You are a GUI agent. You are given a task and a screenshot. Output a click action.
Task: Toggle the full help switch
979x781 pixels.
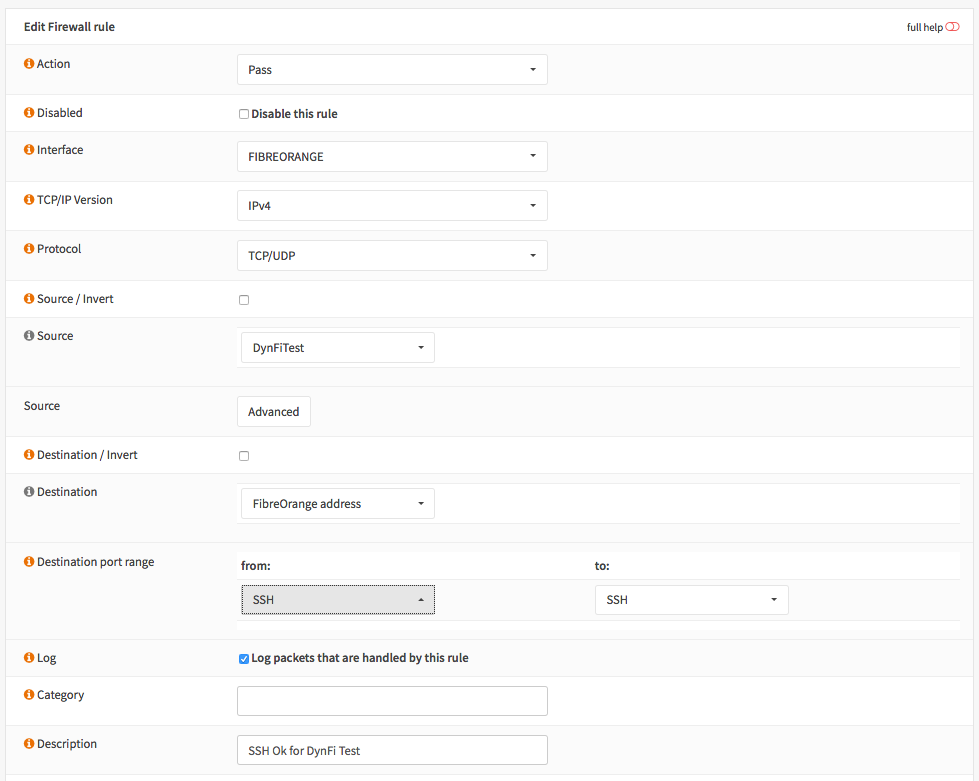[x=952, y=27]
